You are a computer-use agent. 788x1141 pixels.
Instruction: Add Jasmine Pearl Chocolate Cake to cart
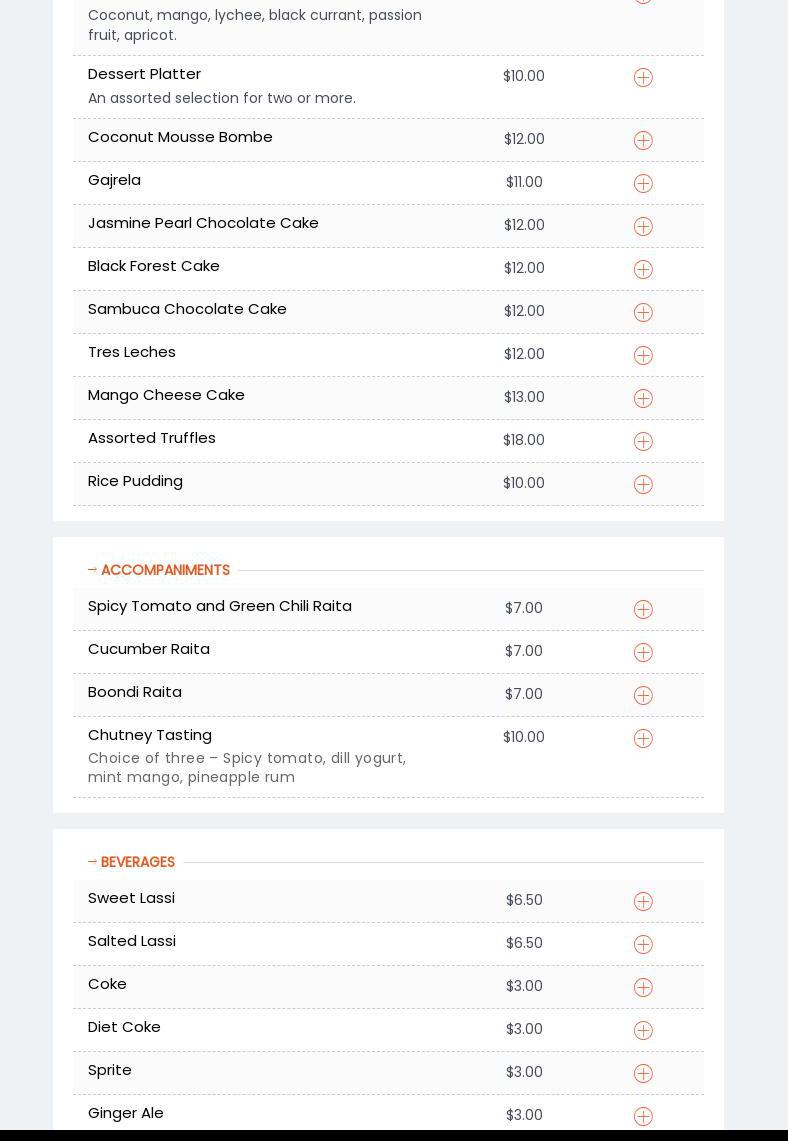pyautogui.click(x=643, y=227)
